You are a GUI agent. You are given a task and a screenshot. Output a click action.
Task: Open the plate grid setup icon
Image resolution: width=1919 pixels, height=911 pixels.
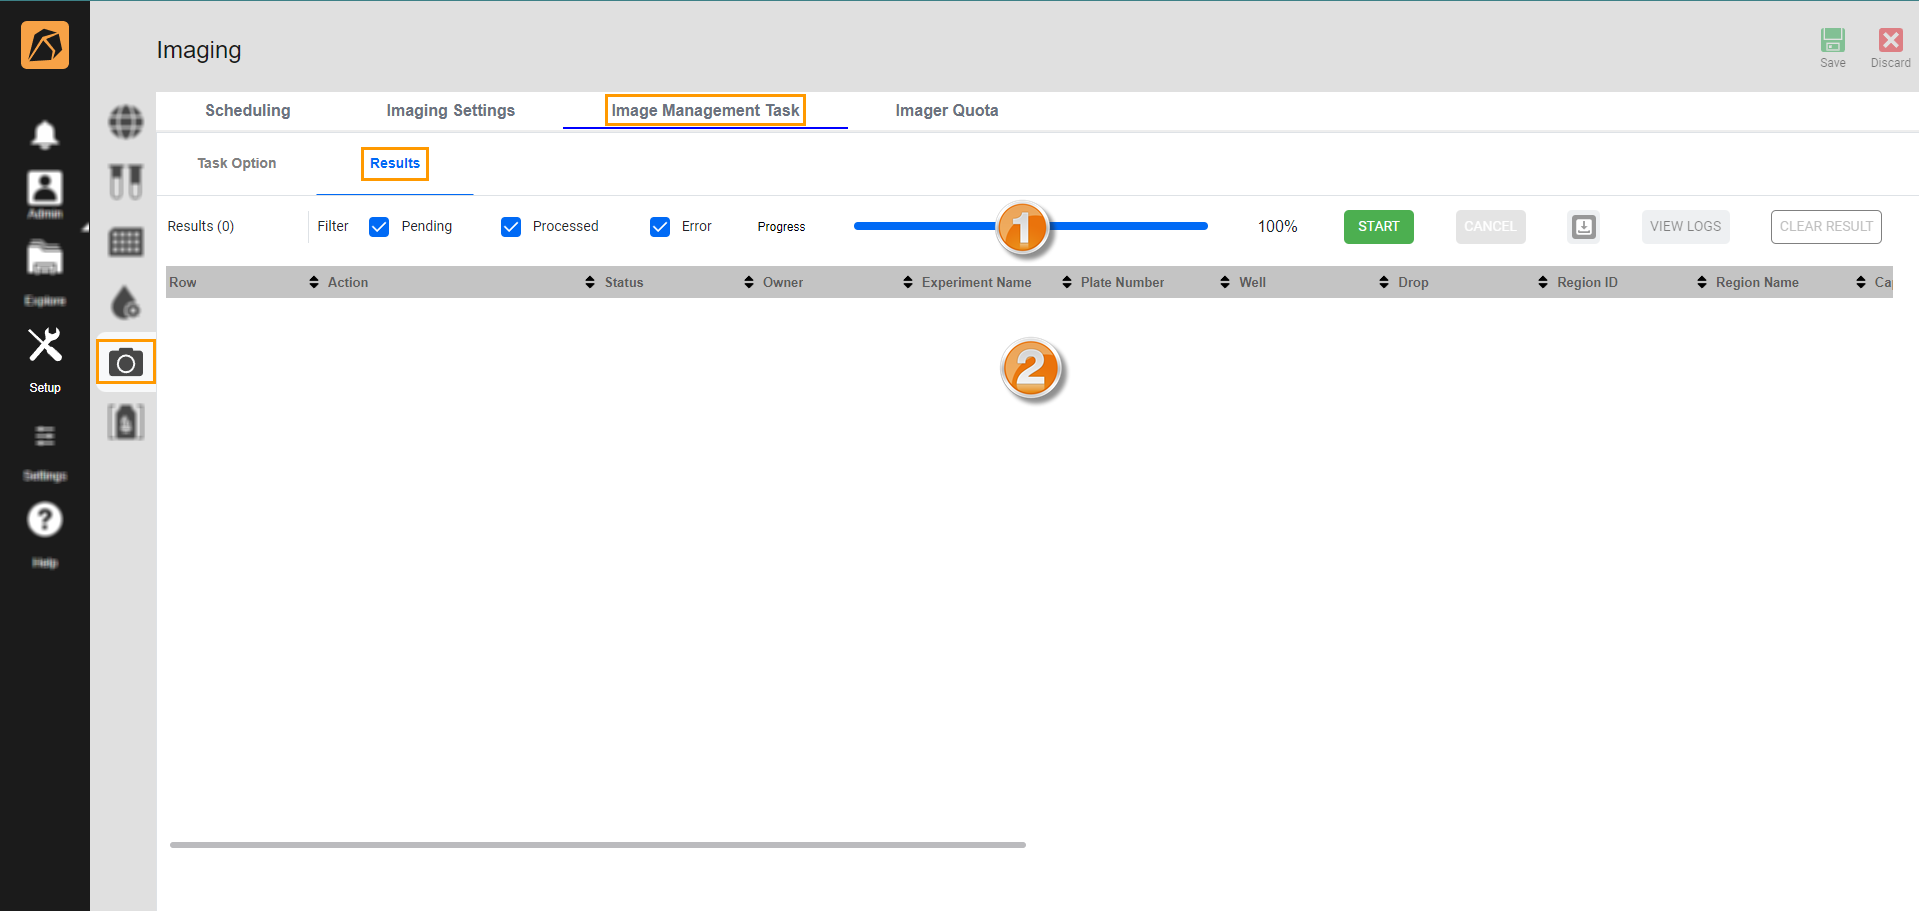[126, 242]
